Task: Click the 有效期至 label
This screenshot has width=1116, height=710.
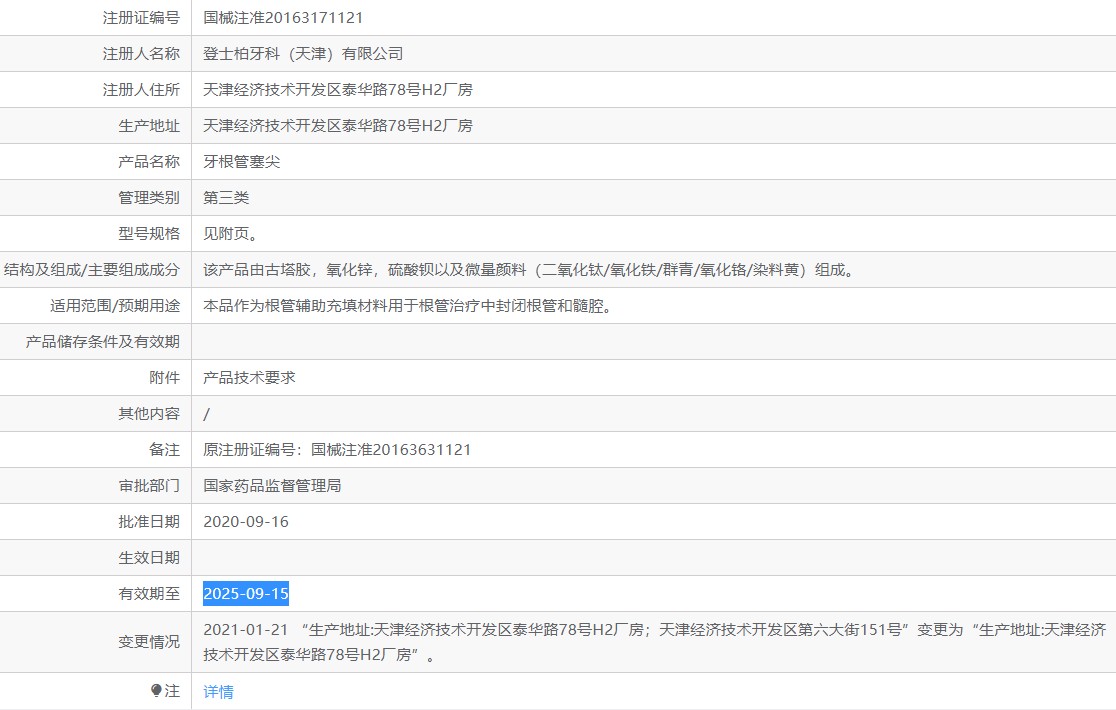Action: pyautogui.click(x=149, y=594)
